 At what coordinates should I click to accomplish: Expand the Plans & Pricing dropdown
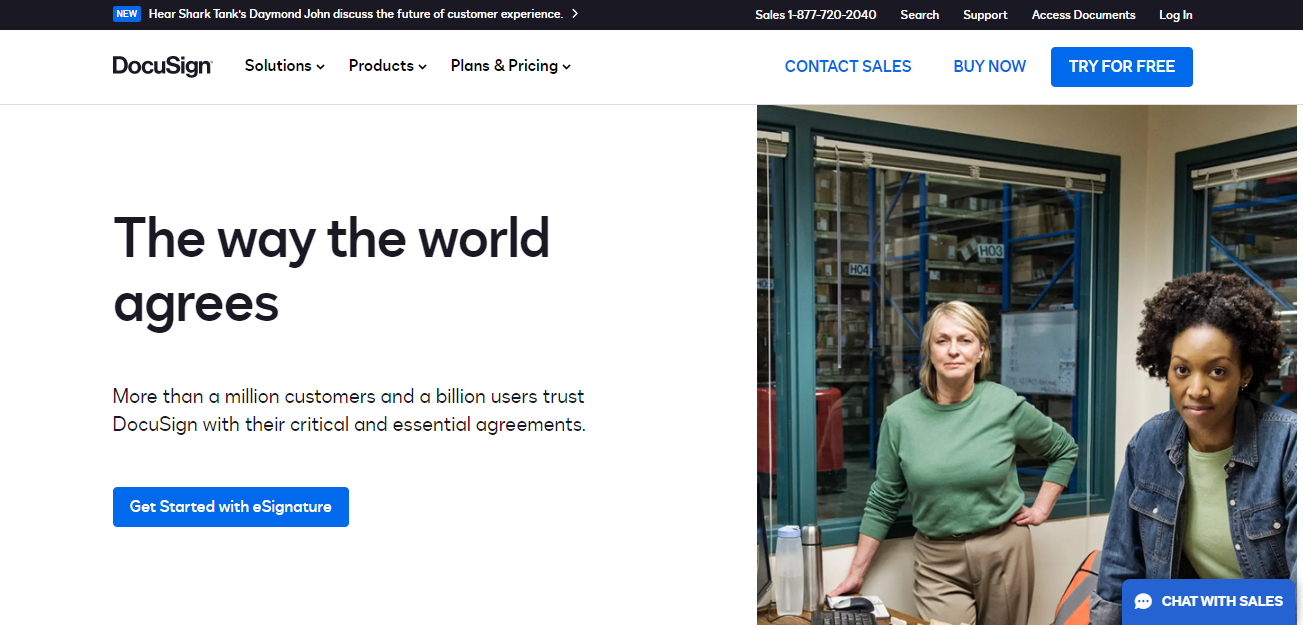coord(510,66)
